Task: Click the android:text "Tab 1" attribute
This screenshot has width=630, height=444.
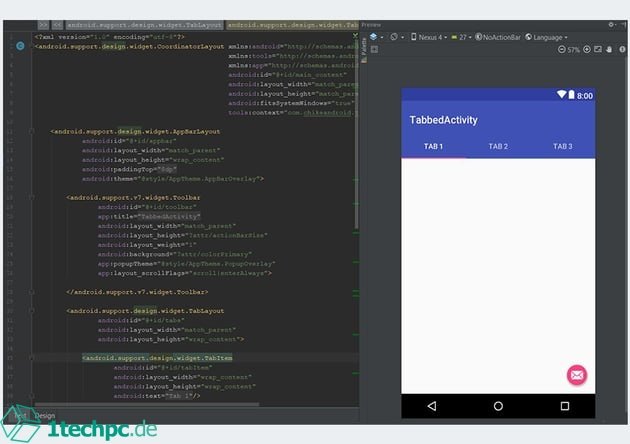Action: click(x=157, y=396)
